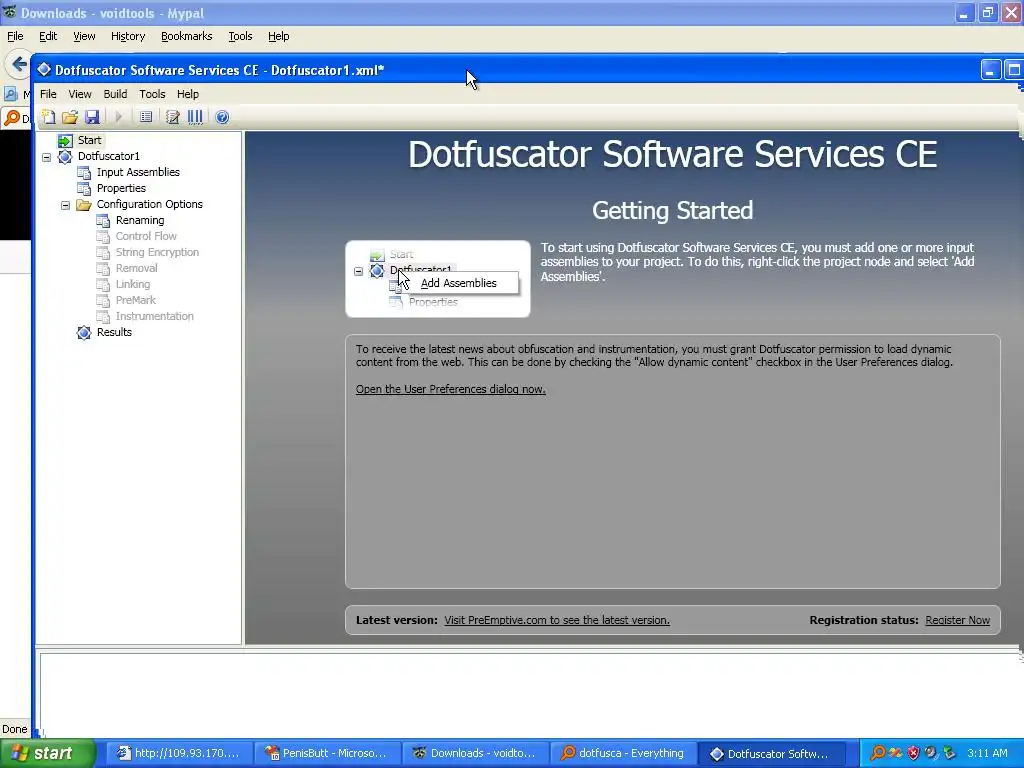Click the notepad-and-pencil toolbar icon
Image resolution: width=1024 pixels, height=768 pixels.
(172, 117)
